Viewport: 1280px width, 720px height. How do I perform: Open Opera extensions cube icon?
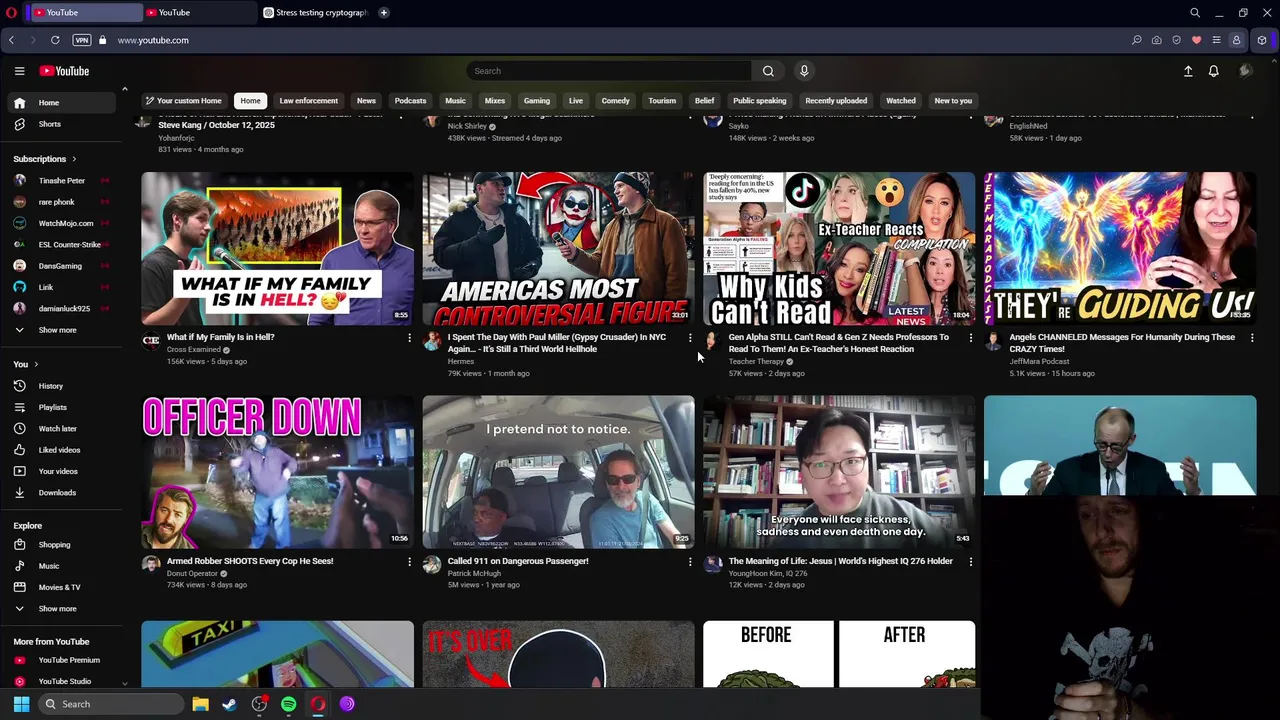coord(1262,40)
